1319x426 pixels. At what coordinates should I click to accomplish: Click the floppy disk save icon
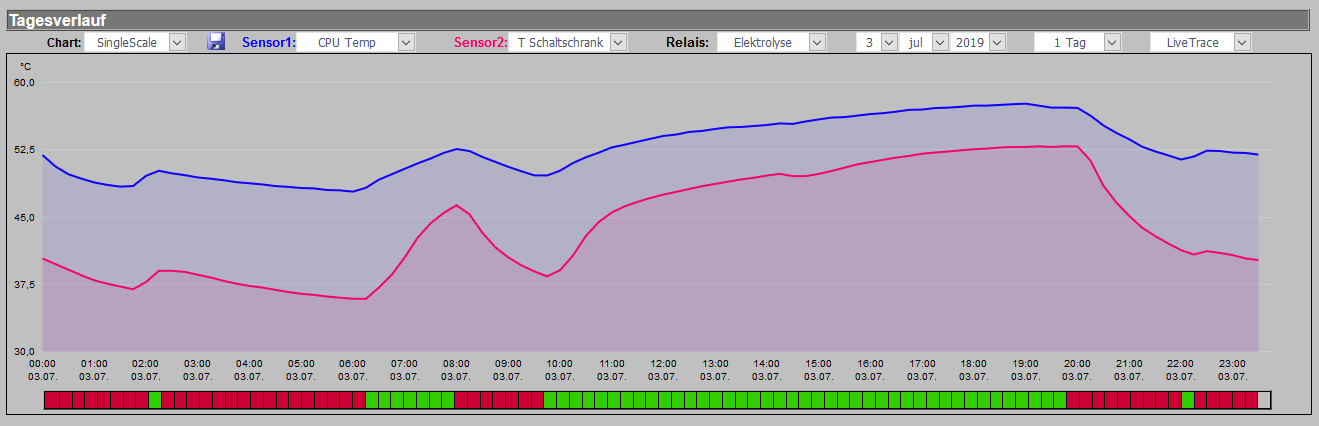point(215,42)
